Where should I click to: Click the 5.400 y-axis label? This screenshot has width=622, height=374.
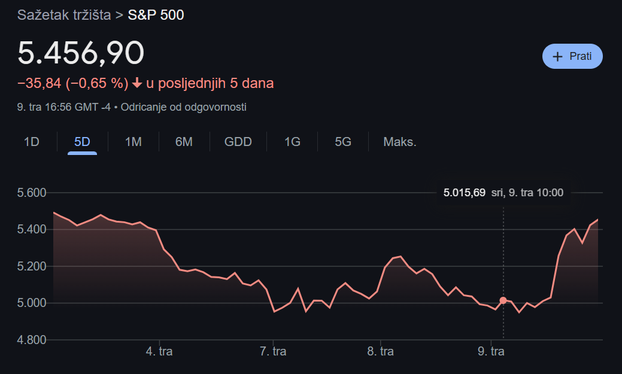(x=32, y=229)
